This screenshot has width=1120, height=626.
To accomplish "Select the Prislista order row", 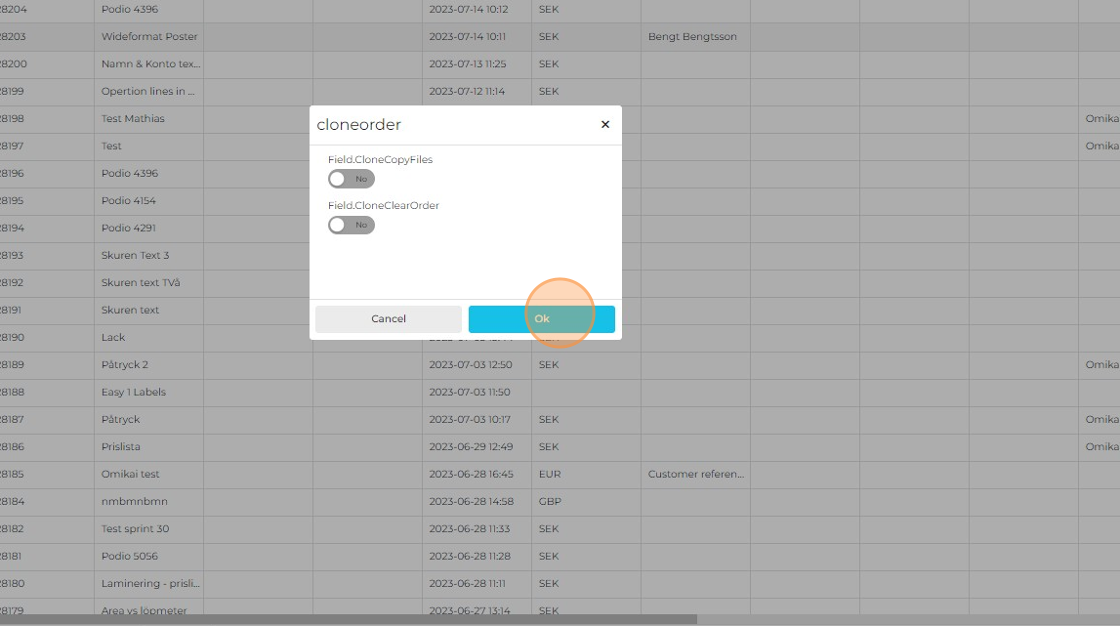I will coord(122,447).
